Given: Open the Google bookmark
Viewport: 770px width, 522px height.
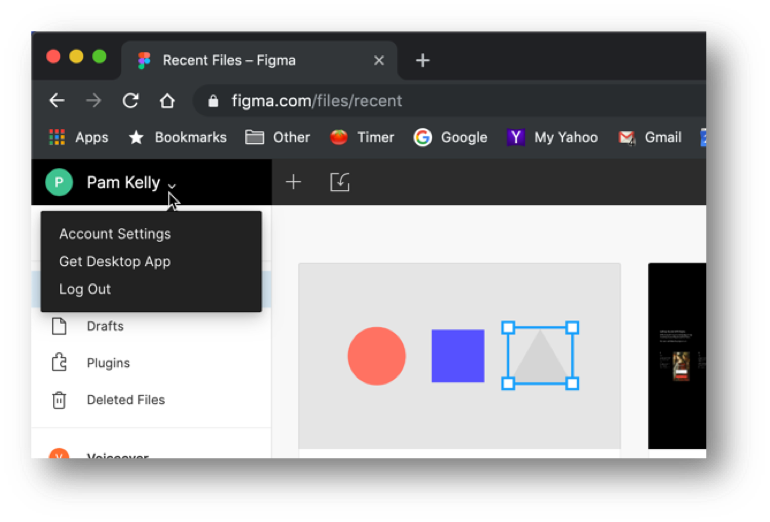Looking at the screenshot, I should (x=450, y=137).
